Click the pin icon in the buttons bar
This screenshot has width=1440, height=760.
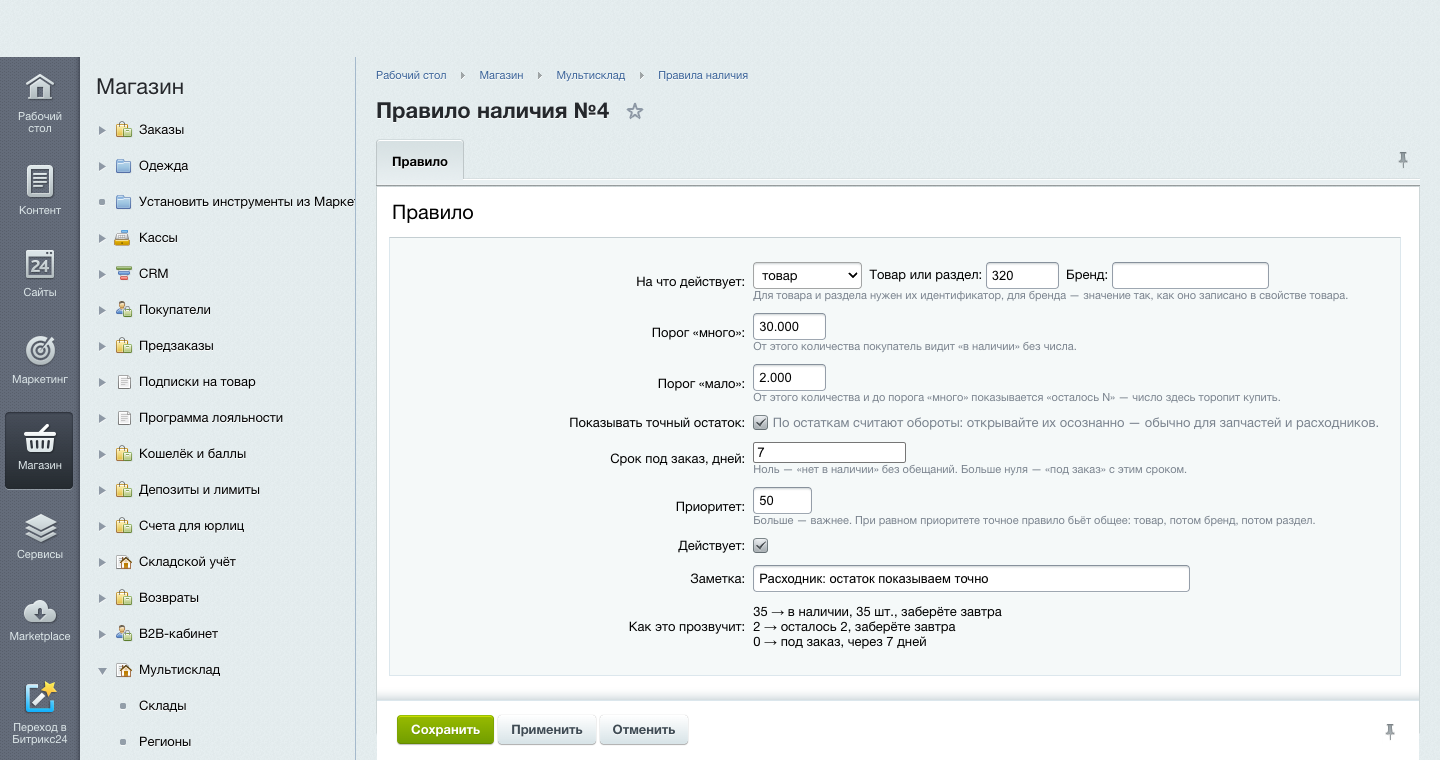pyautogui.click(x=1390, y=732)
